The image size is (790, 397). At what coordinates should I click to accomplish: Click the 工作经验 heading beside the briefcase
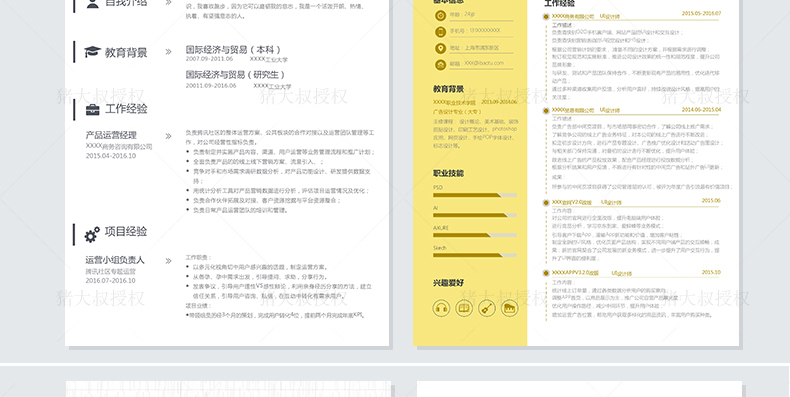coord(126,109)
